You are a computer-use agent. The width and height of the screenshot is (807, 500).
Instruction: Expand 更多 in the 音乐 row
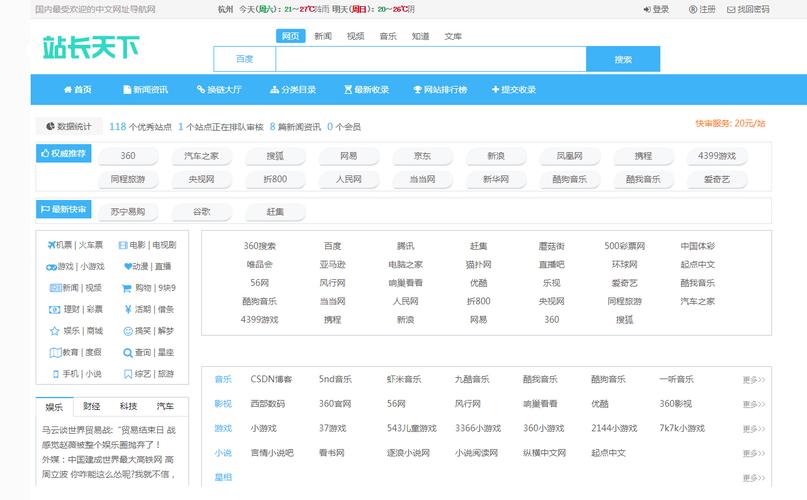click(x=754, y=380)
